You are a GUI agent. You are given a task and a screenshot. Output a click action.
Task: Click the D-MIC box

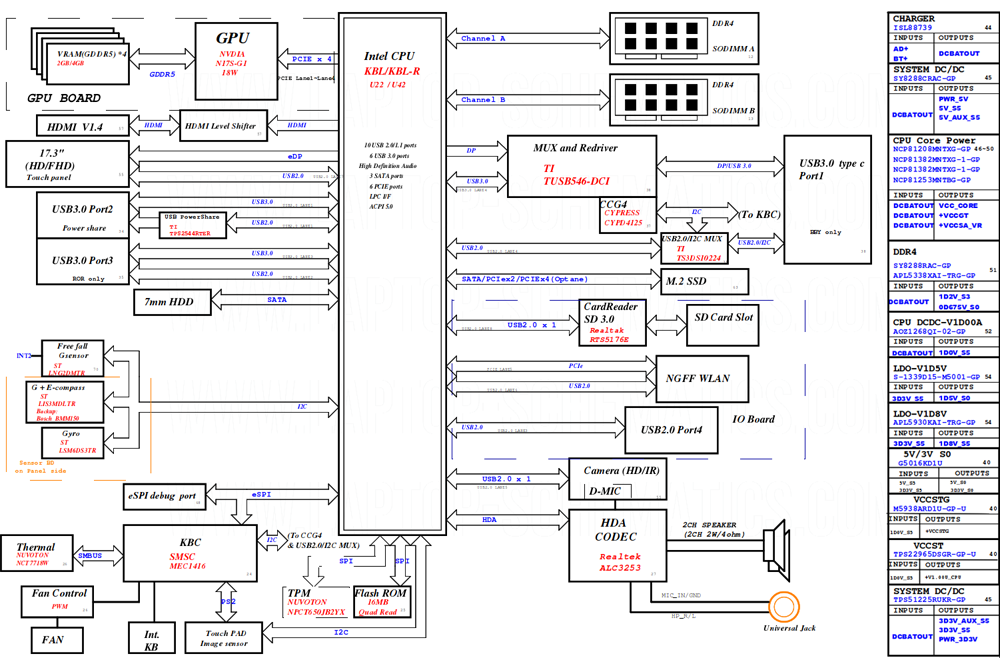pos(609,492)
